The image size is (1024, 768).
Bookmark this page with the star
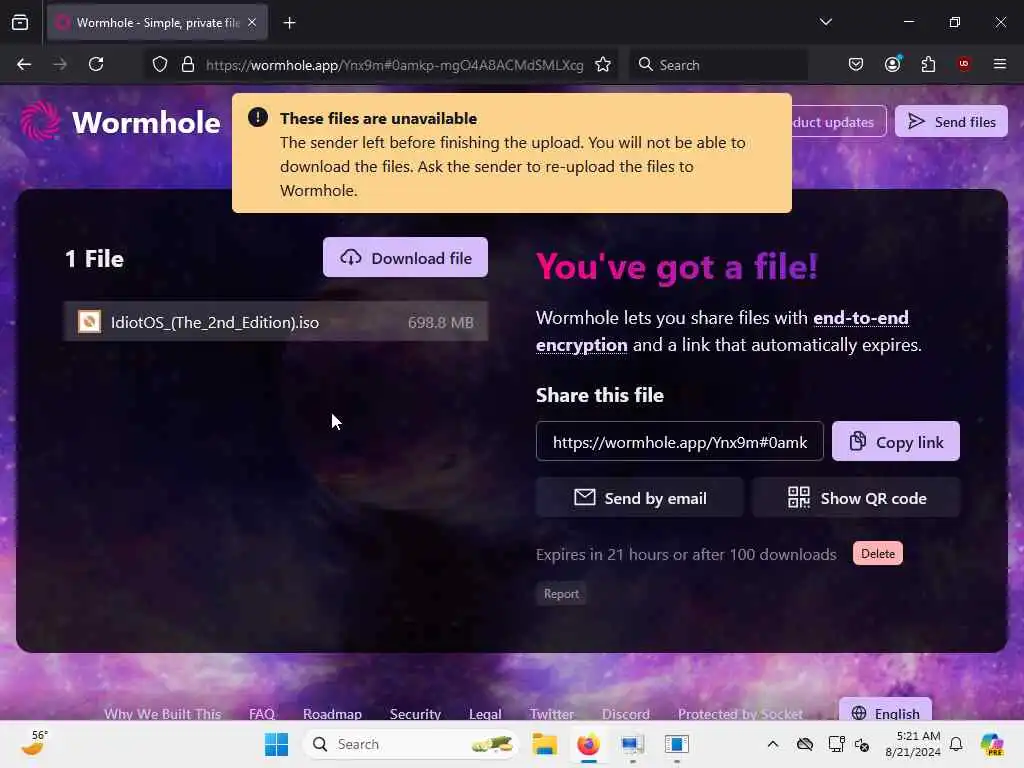(603, 65)
